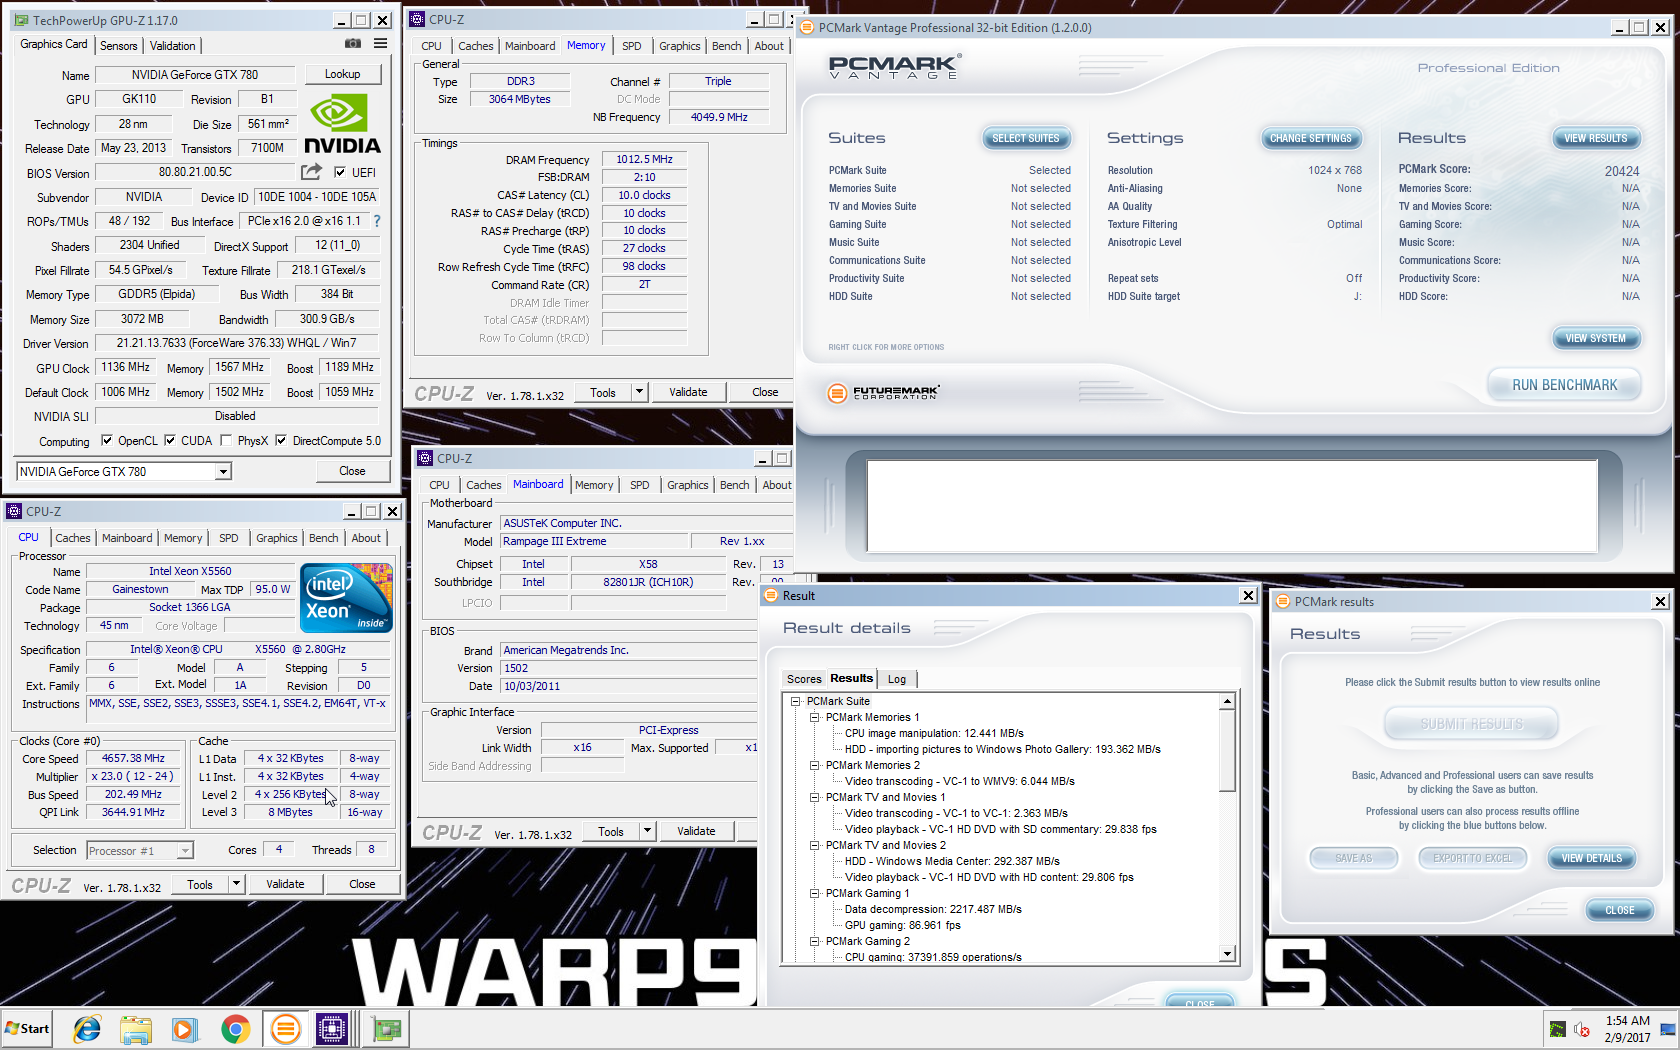Open the Scores tab in Result details
1680x1050 pixels.
coord(804,679)
